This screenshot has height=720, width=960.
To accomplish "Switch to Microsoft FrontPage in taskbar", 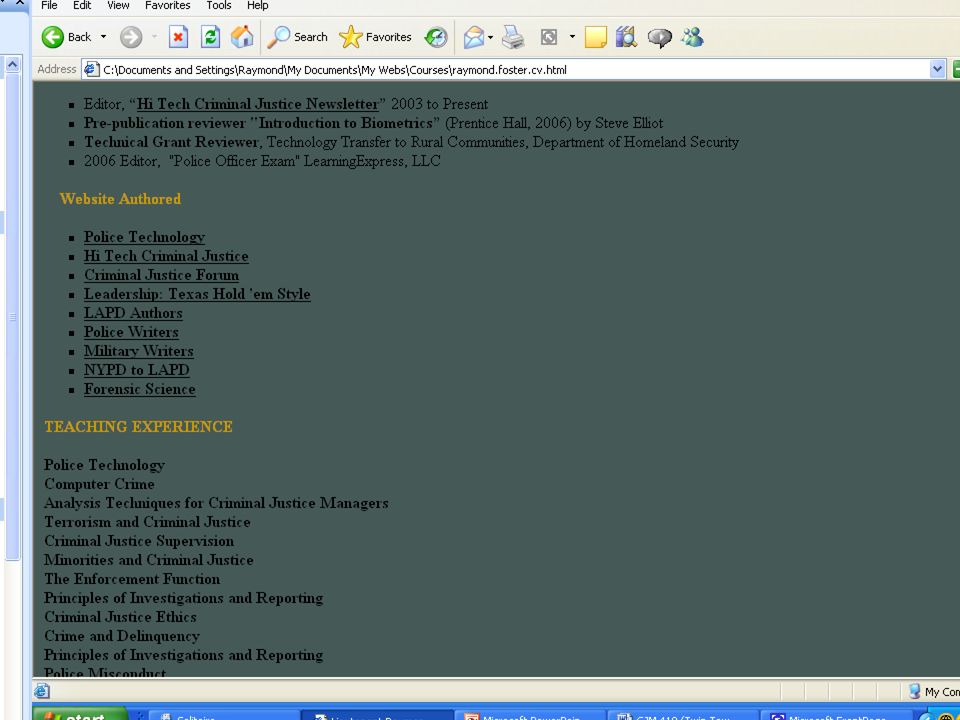I will (x=836, y=715).
